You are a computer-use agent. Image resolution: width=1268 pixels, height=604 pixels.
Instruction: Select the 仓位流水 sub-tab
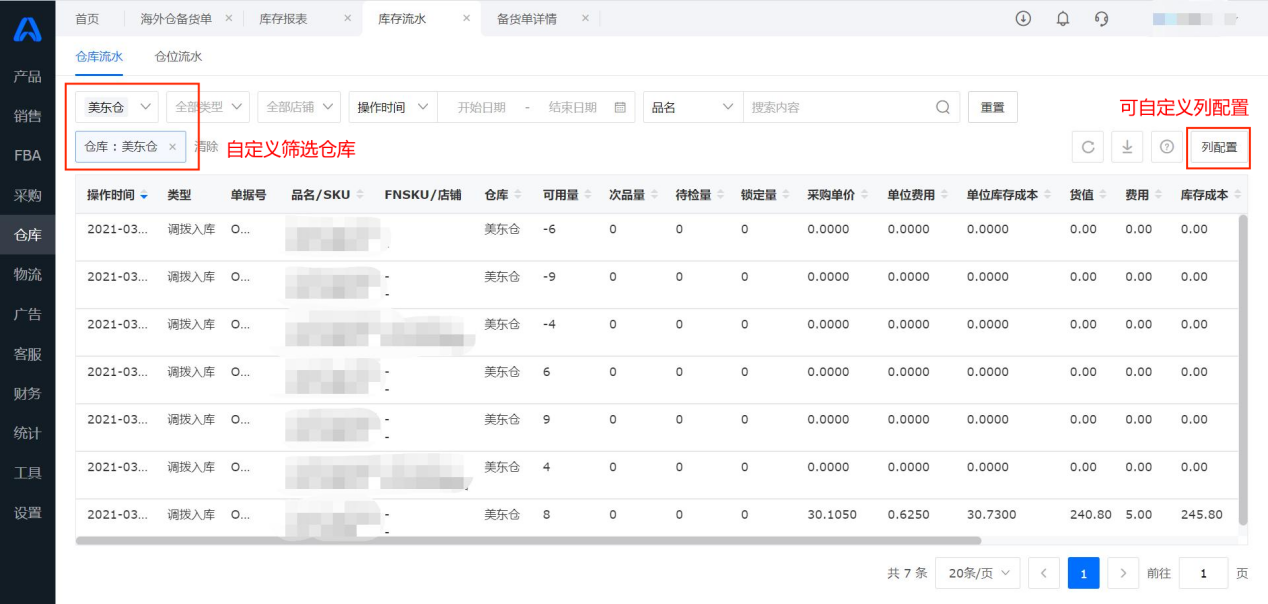tap(178, 57)
